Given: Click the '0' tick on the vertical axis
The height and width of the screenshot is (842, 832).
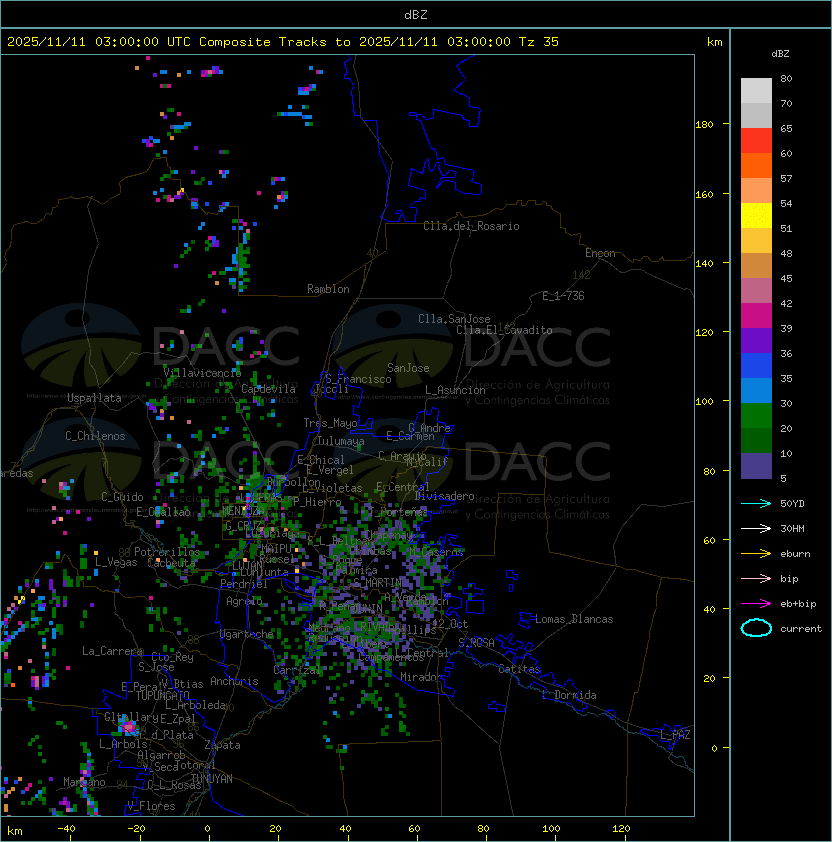Looking at the screenshot, I should tap(714, 748).
